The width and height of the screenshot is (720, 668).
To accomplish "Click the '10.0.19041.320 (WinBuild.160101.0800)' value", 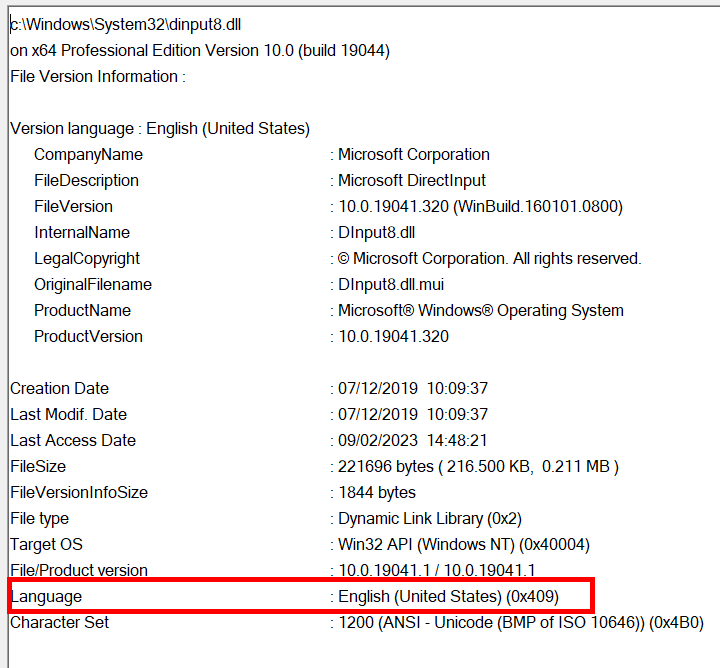I will [480, 207].
